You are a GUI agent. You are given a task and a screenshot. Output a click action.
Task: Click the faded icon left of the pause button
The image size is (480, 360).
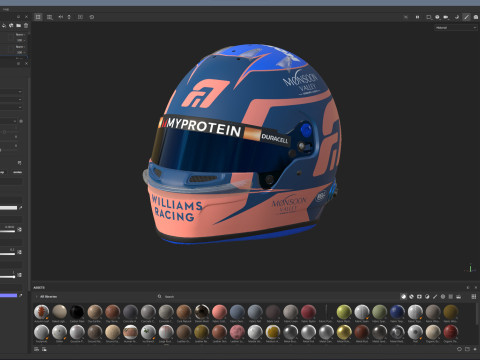pos(406,17)
